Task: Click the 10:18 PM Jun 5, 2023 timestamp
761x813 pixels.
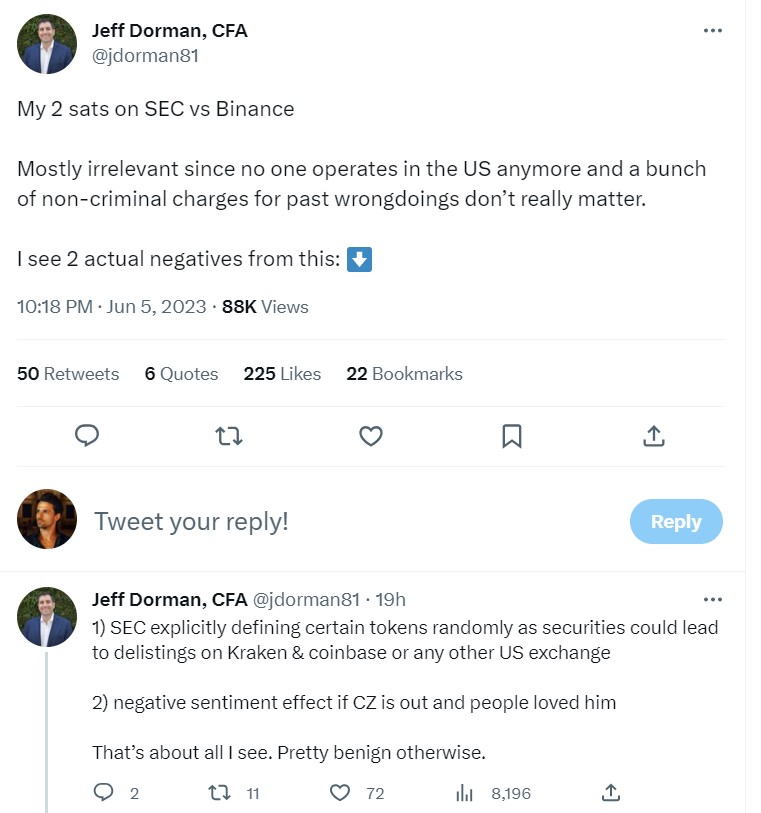Action: [112, 307]
